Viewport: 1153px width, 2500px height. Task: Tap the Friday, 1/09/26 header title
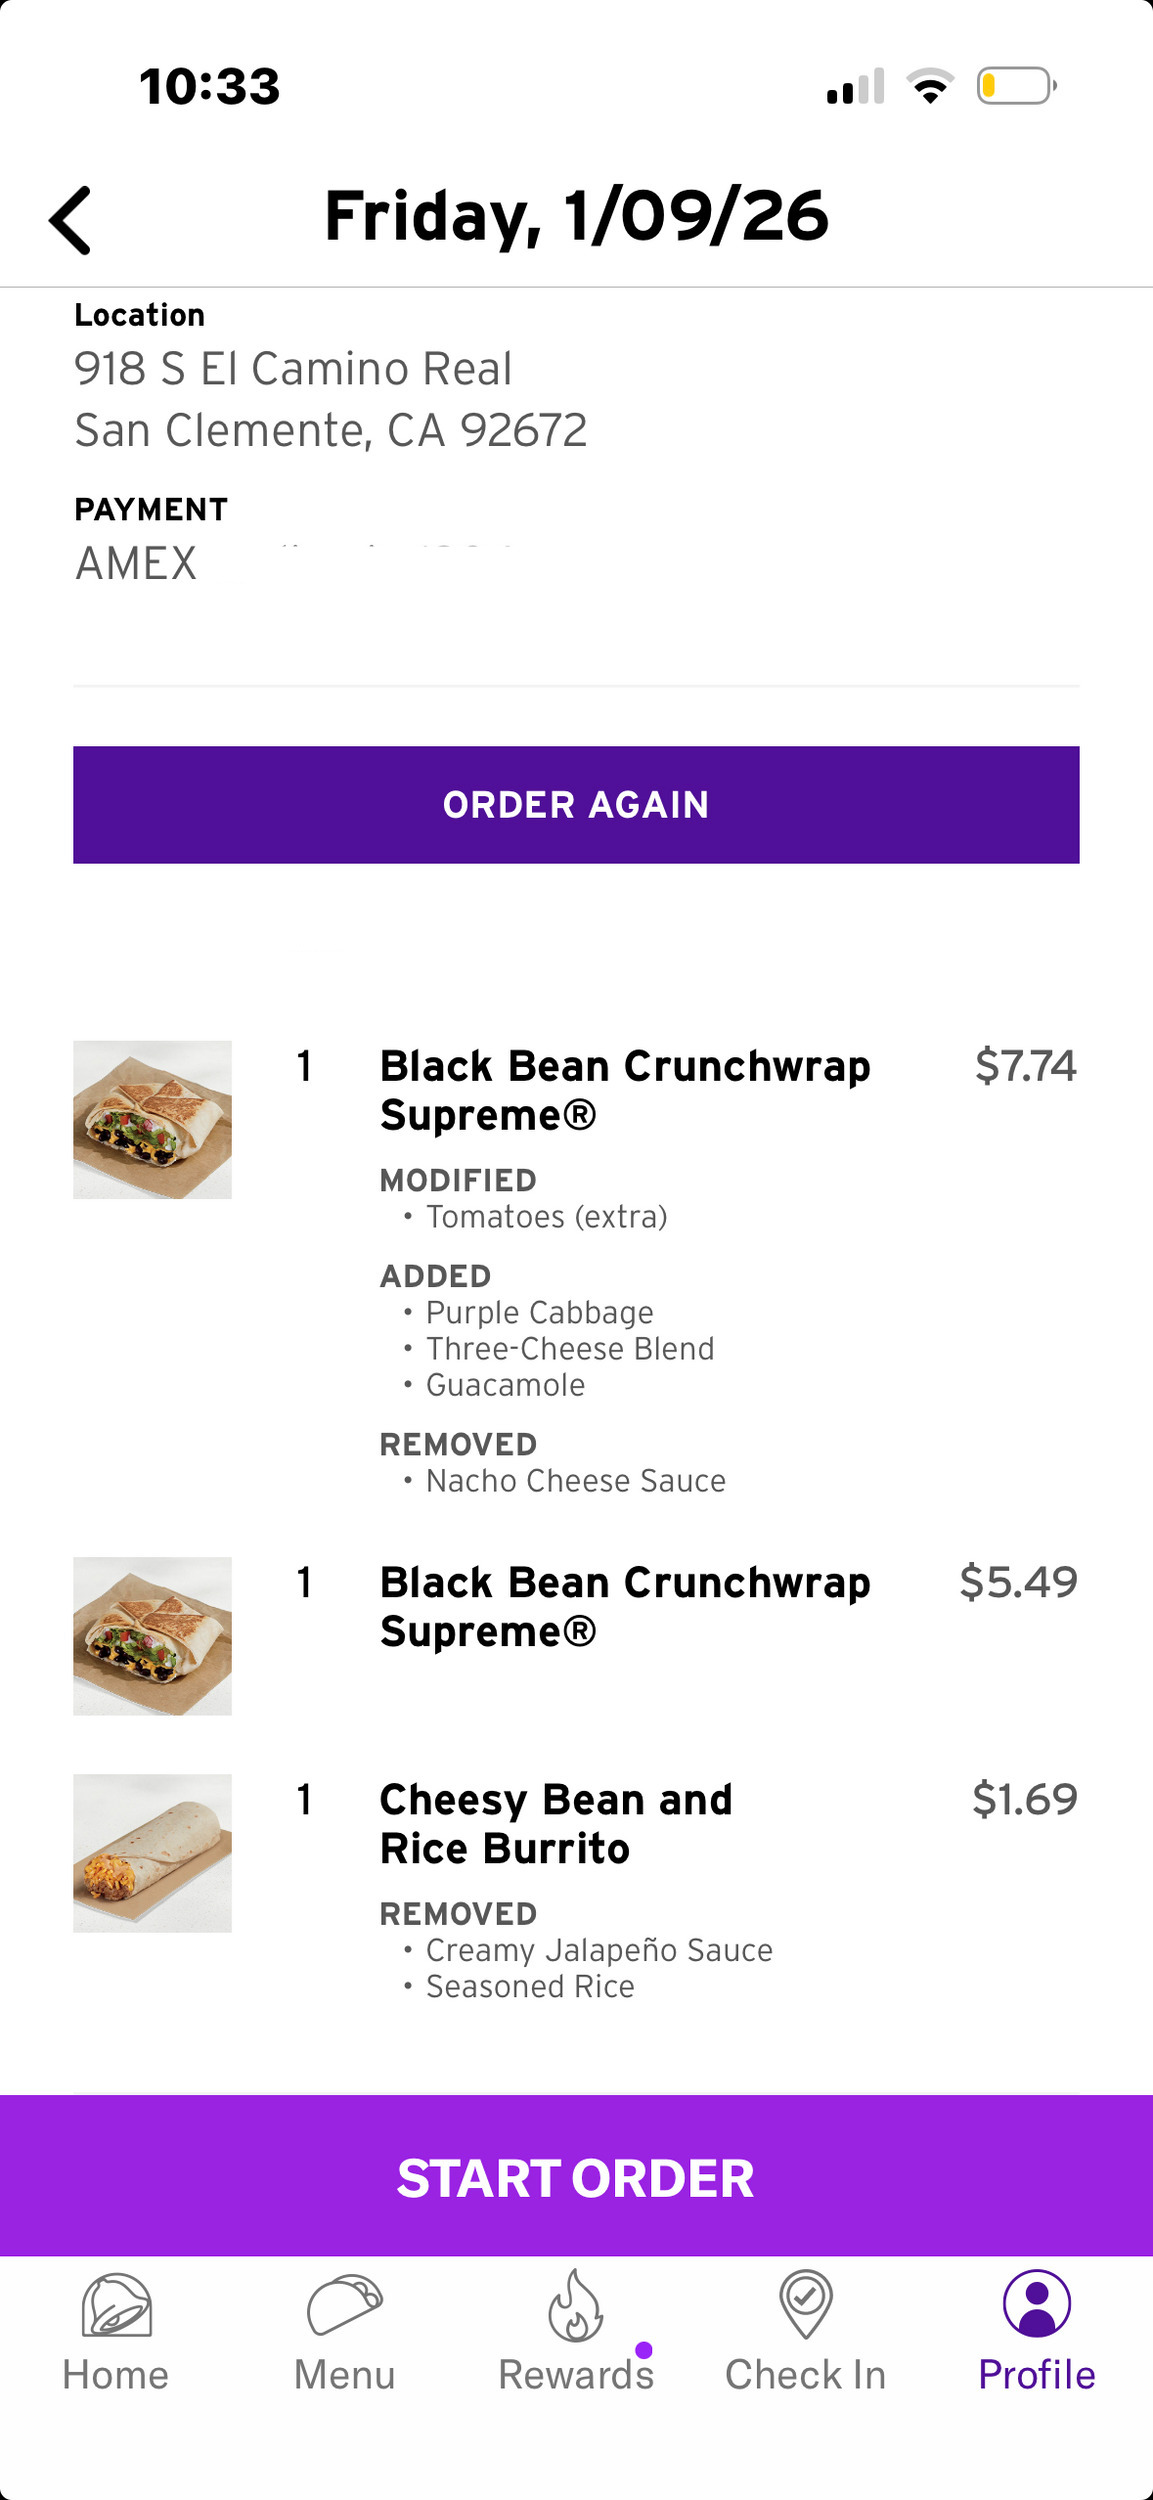[576, 216]
